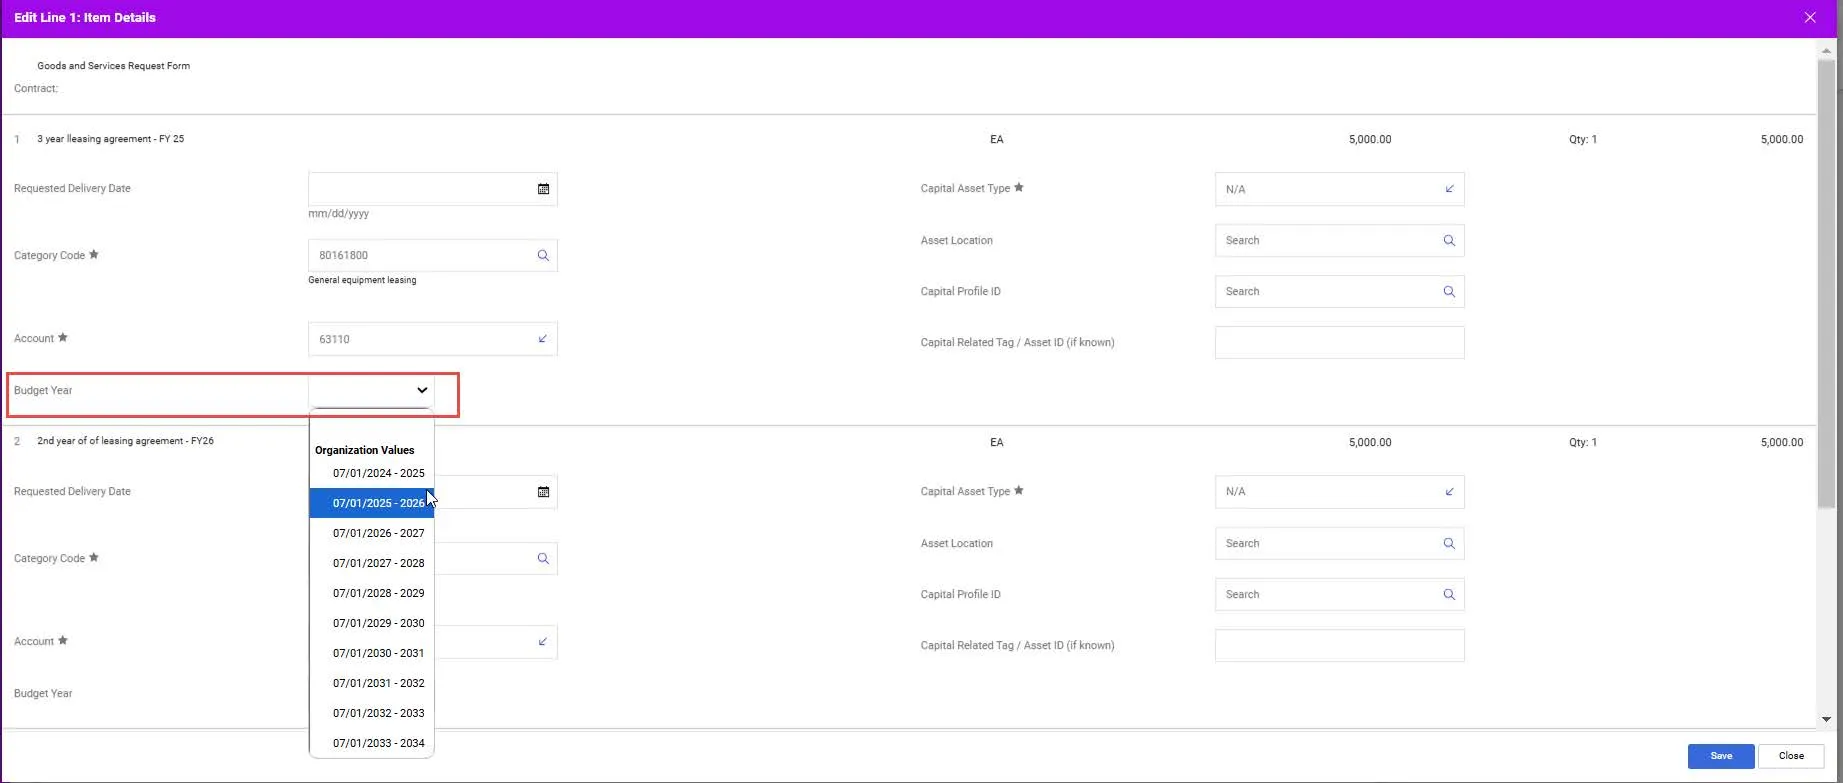This screenshot has height=783, width=1843.
Task: Open calendar picker for line 2 delivery date
Action: coord(543,492)
